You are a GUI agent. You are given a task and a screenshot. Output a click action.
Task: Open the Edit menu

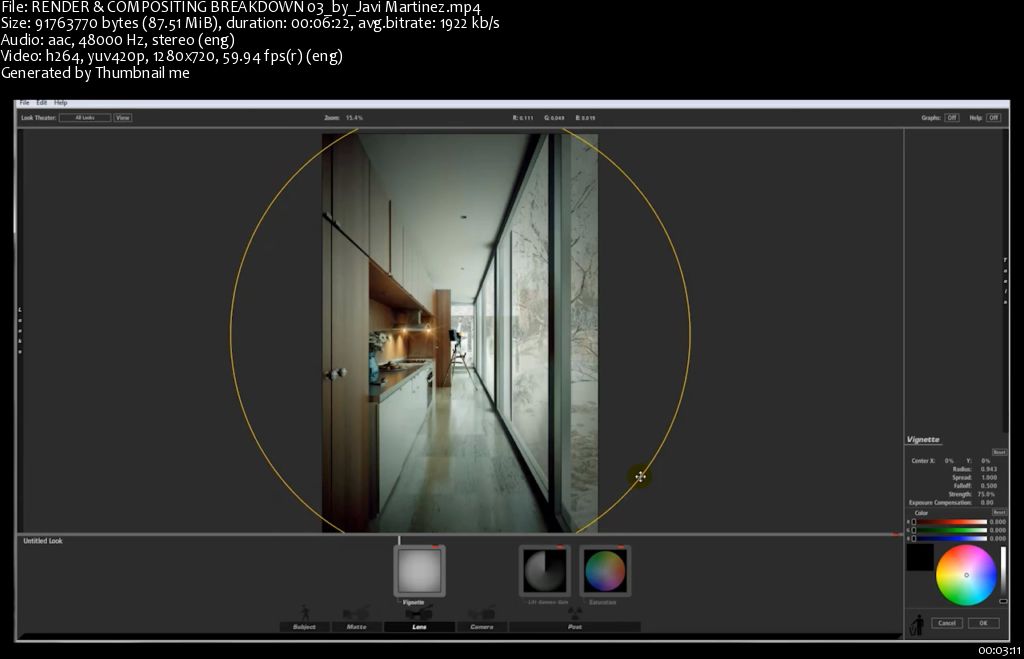[x=42, y=103]
